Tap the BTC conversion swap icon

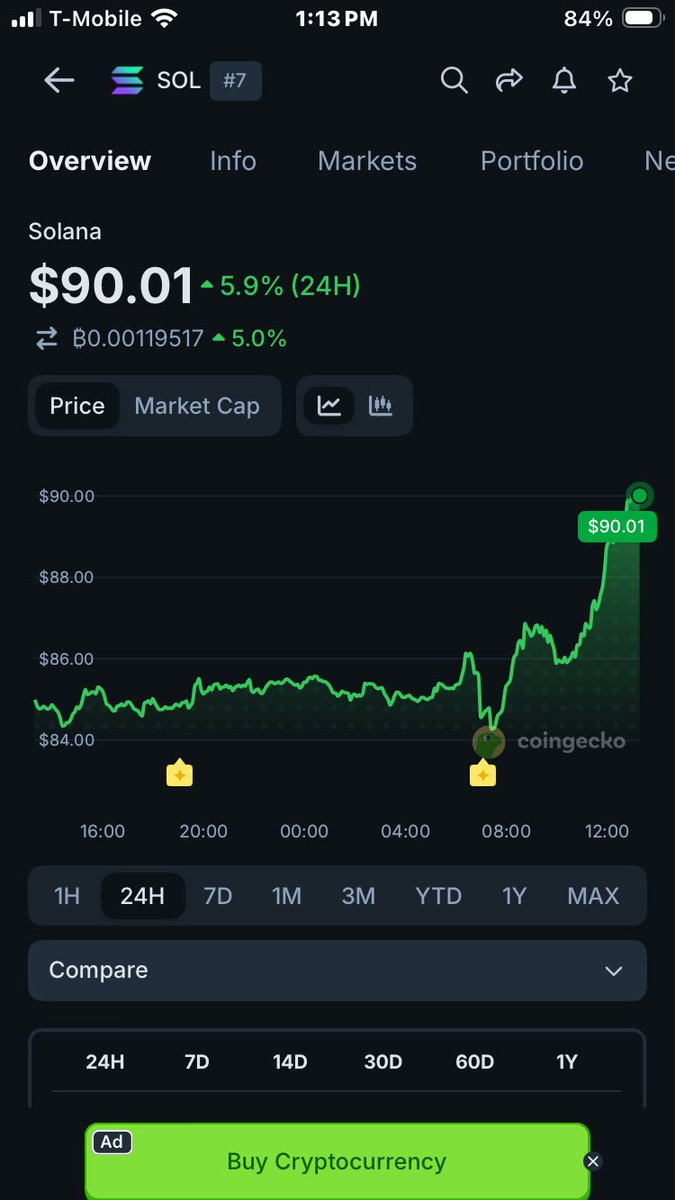point(47,339)
